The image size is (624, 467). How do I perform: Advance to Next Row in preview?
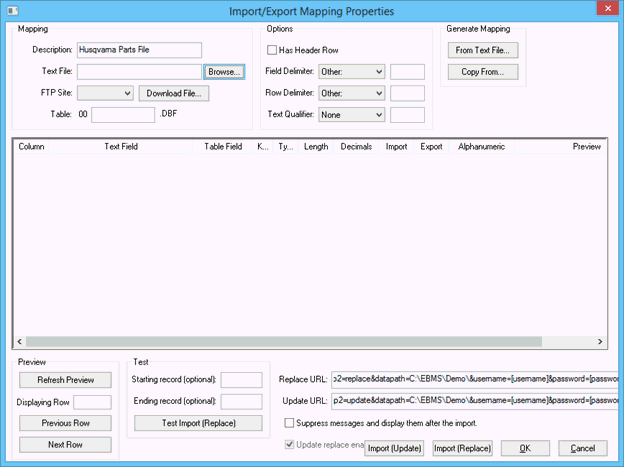coord(66,444)
